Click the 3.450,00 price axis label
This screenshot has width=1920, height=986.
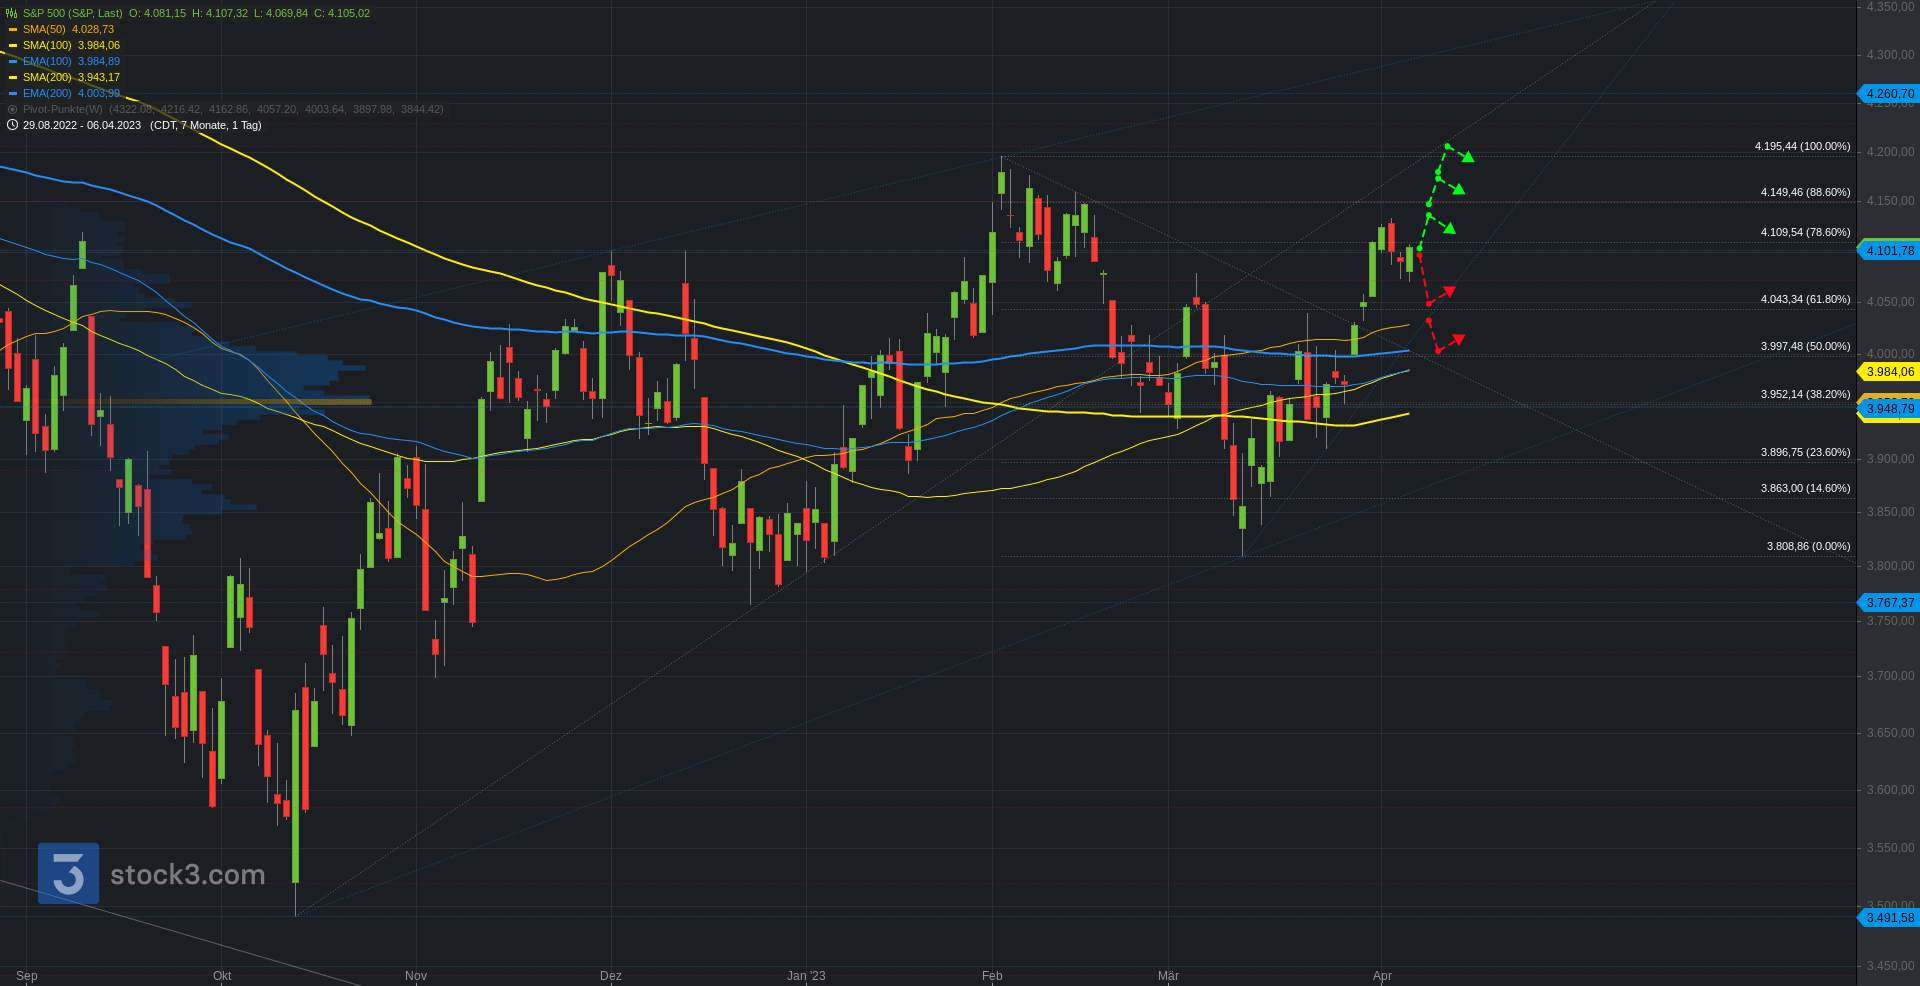pos(1890,966)
